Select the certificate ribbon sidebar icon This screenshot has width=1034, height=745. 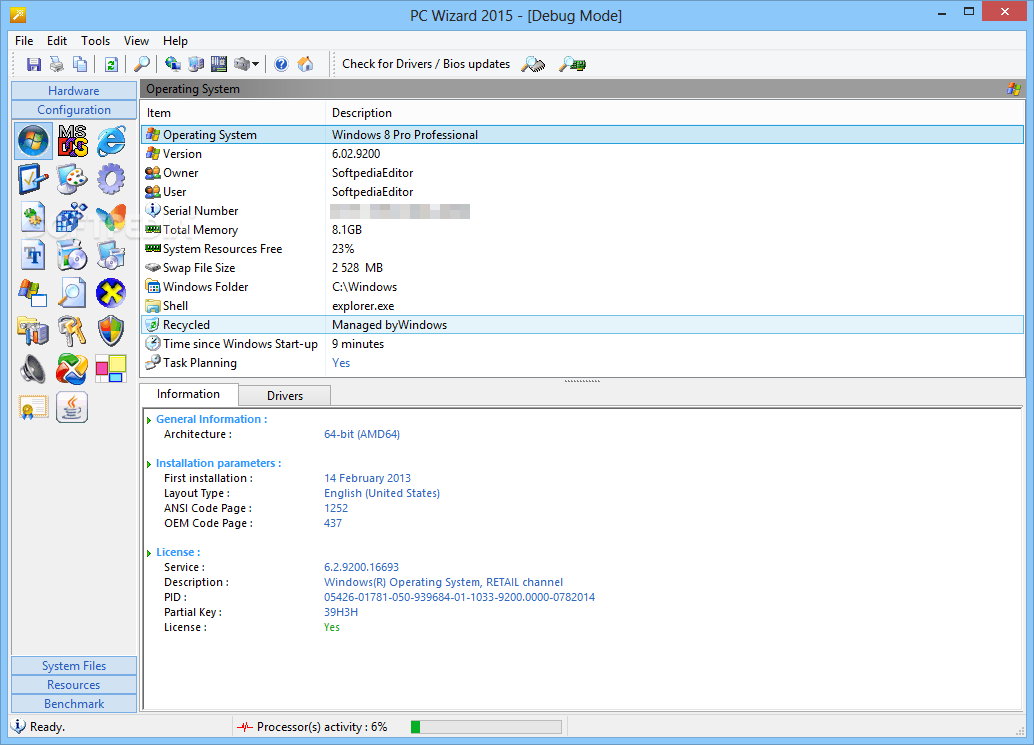click(x=33, y=407)
